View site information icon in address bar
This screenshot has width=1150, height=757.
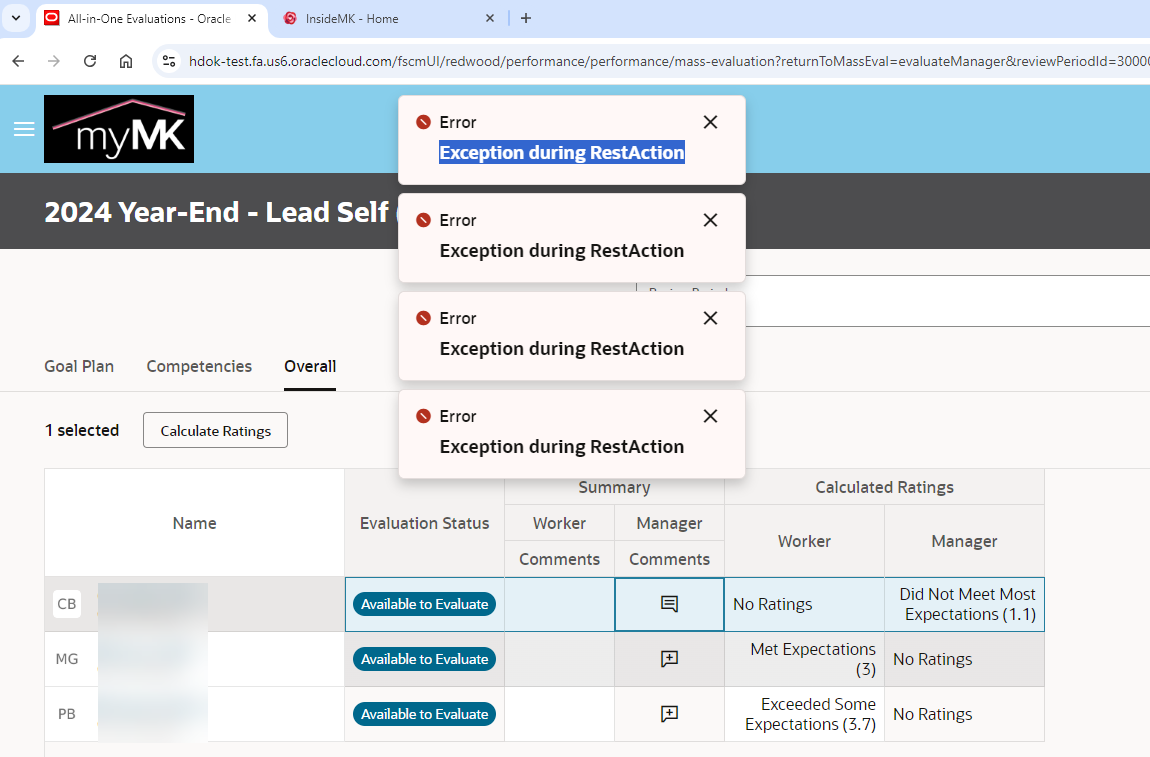coord(169,61)
